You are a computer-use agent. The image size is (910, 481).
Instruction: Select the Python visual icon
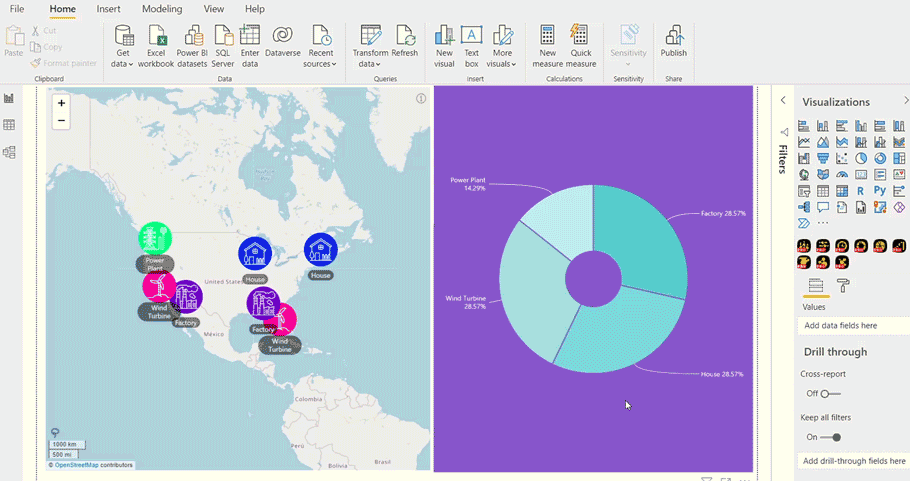tap(879, 190)
